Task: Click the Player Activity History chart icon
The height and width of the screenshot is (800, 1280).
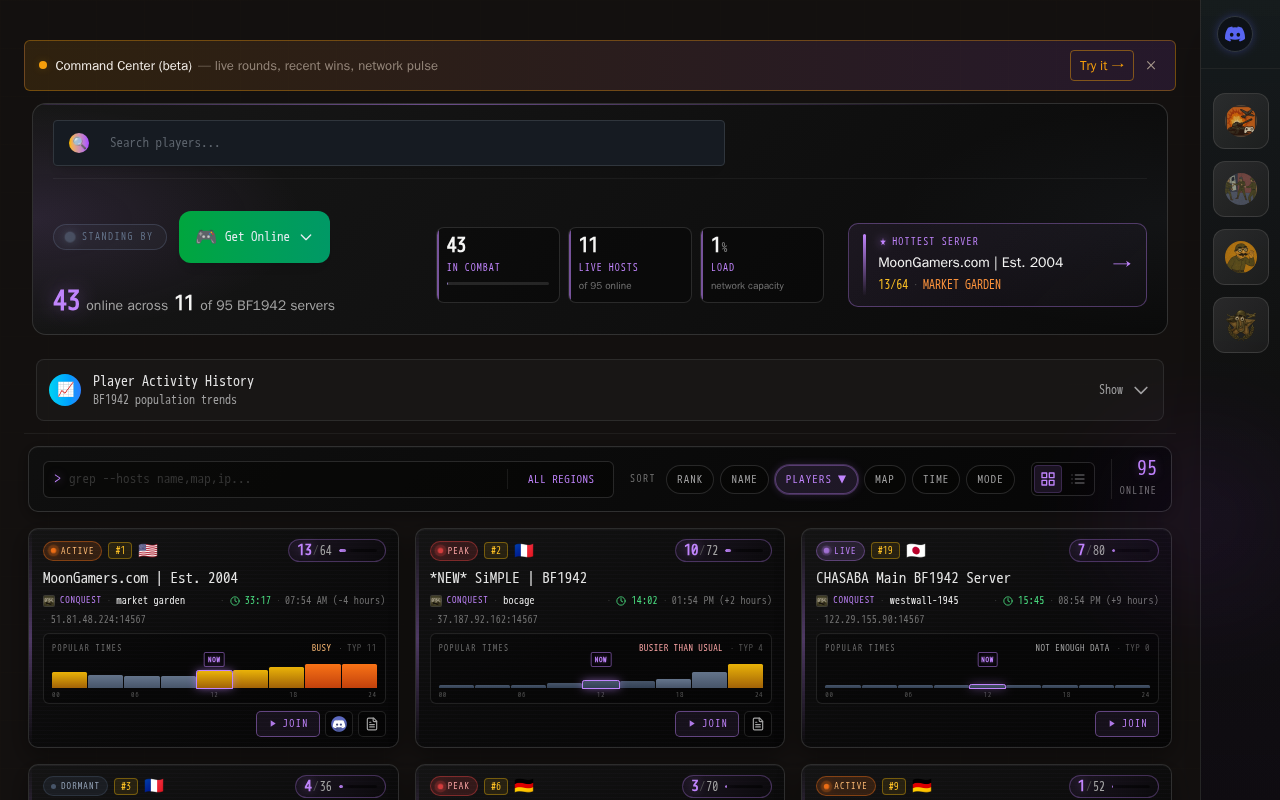Action: [x=65, y=390]
